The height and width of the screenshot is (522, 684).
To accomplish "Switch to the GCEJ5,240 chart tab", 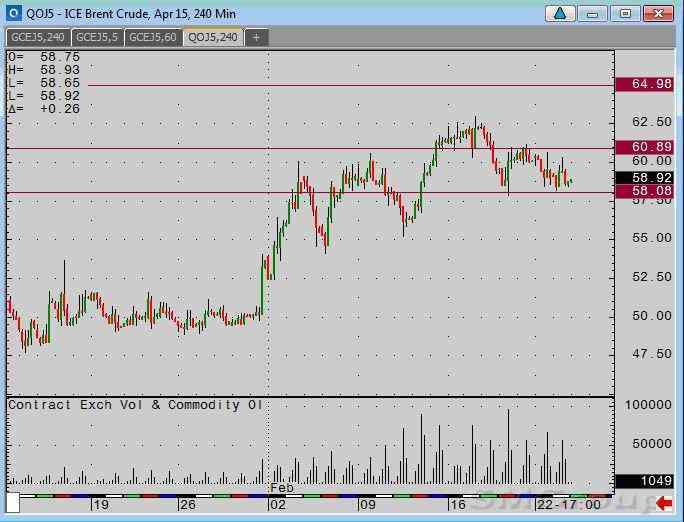I will pos(38,38).
